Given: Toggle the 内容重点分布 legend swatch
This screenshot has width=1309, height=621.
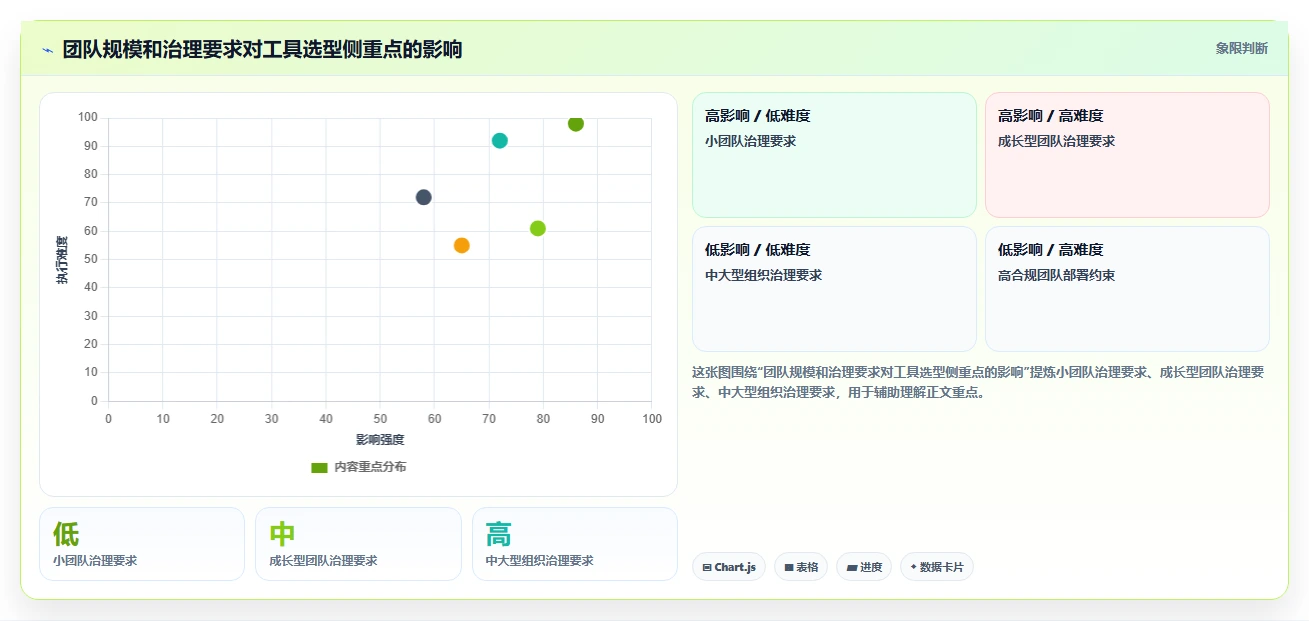Looking at the screenshot, I should point(320,467).
